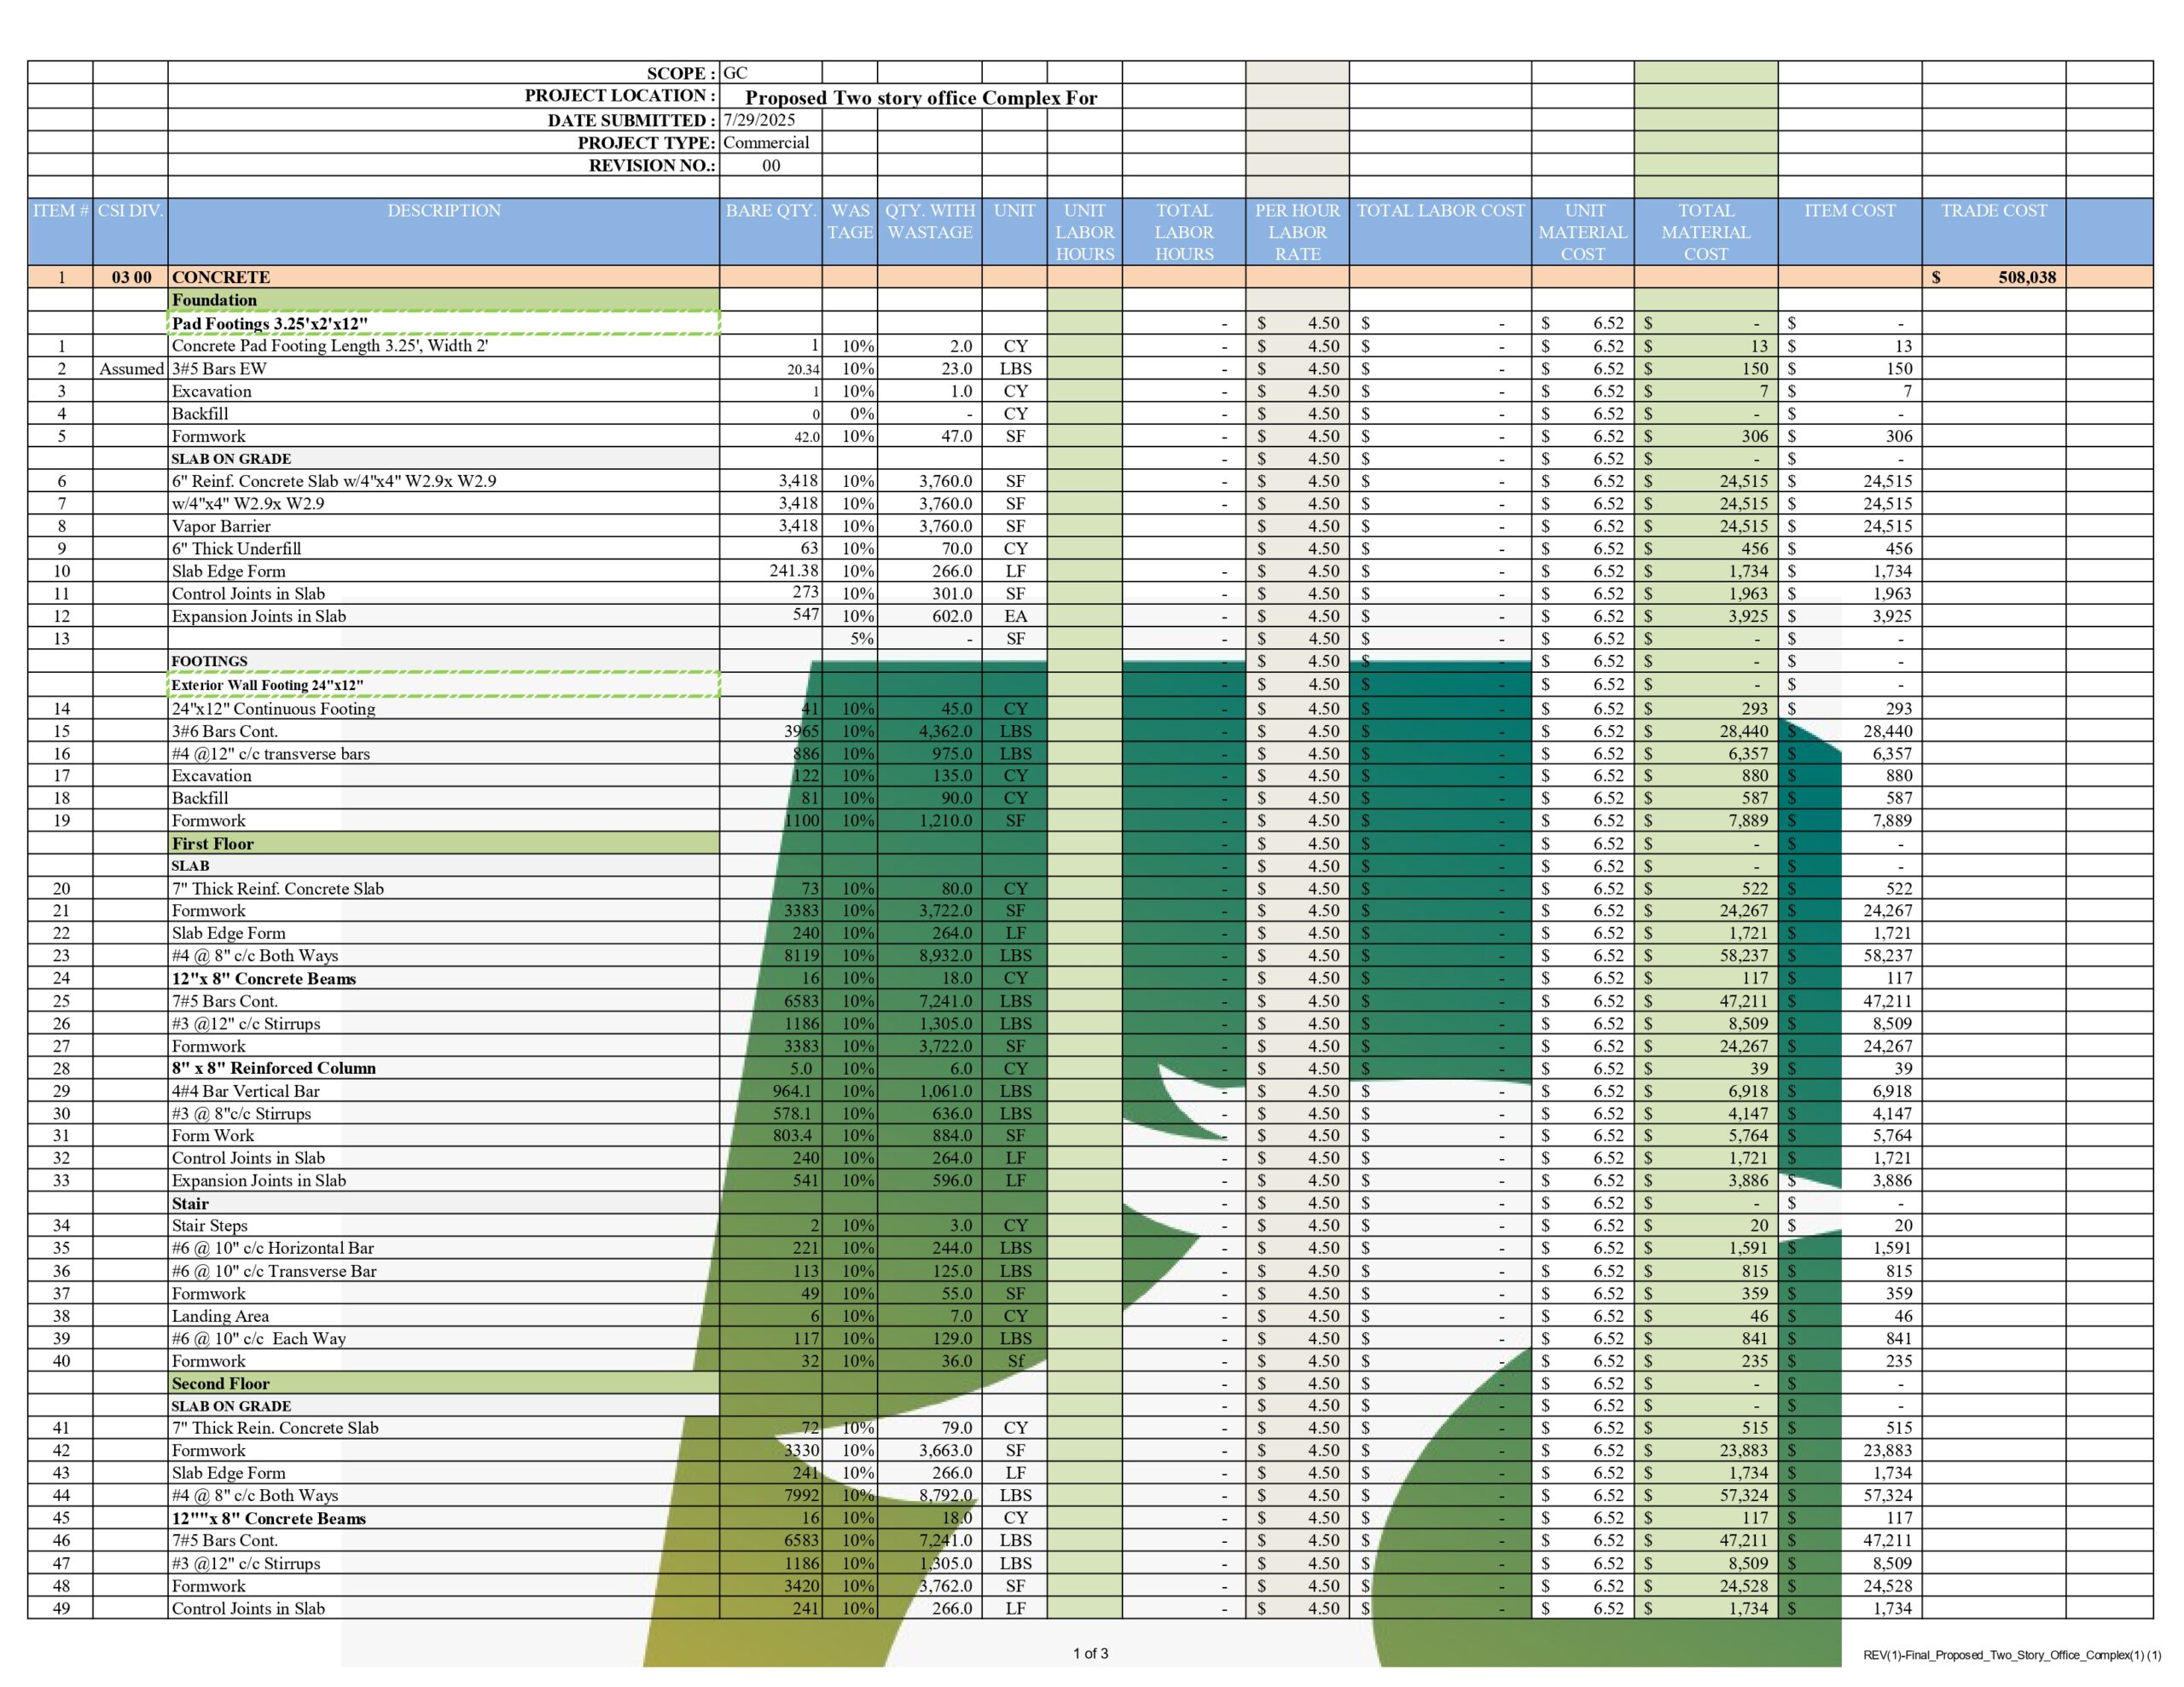Viewport: 2184px width, 1687px height.
Task: Select the UNIT LABOR HOURS header
Action: tap(1084, 232)
